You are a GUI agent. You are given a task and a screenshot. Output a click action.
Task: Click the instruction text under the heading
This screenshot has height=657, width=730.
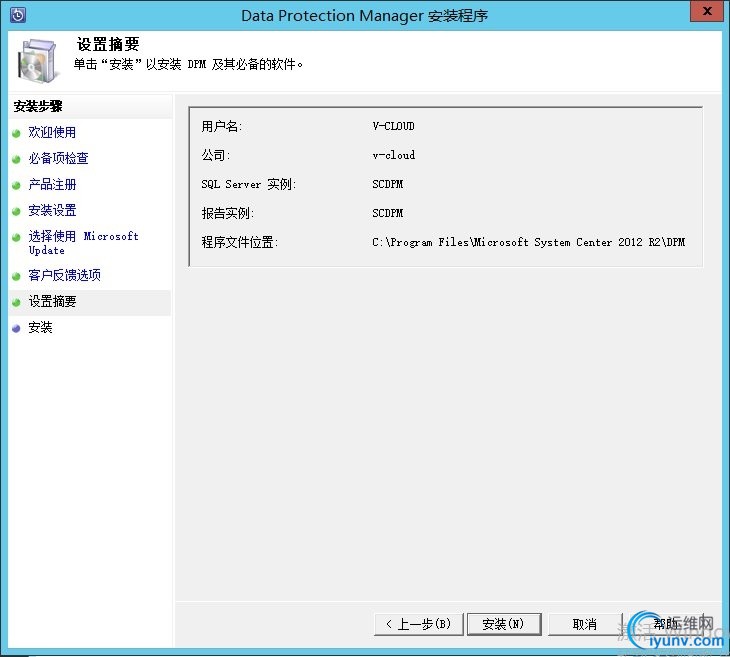point(189,64)
